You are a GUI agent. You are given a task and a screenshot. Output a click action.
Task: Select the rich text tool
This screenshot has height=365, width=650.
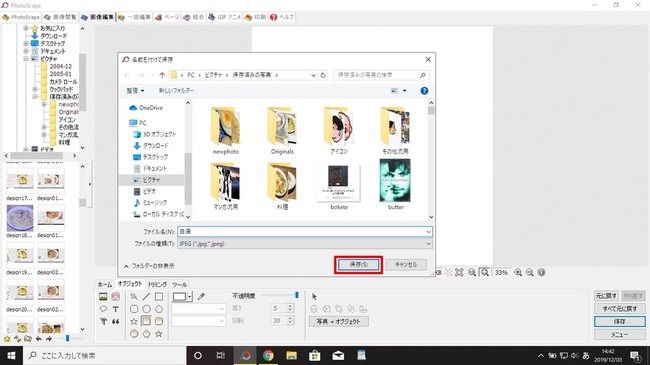103,321
